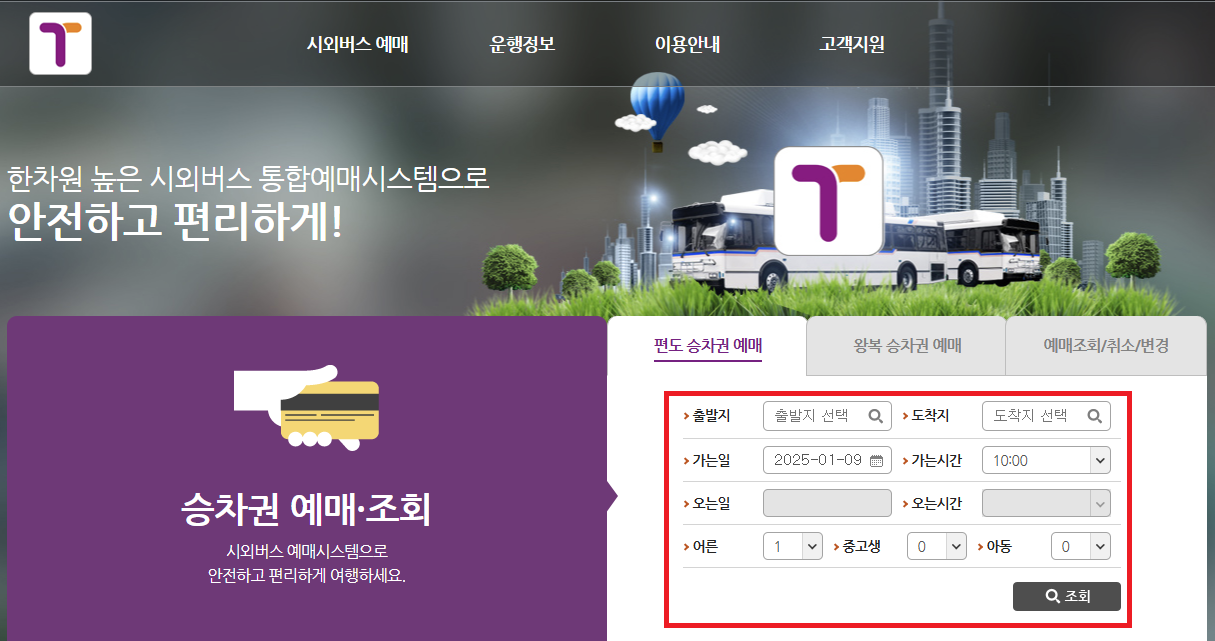Viewport: 1215px width, 641px height.
Task: Click the 운행정보 menu item
Action: point(522,43)
